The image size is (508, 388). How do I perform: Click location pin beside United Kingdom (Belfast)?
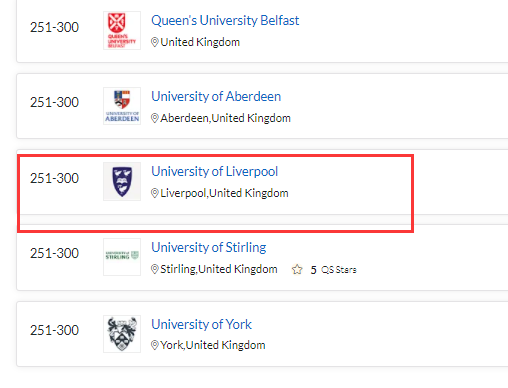(x=155, y=42)
